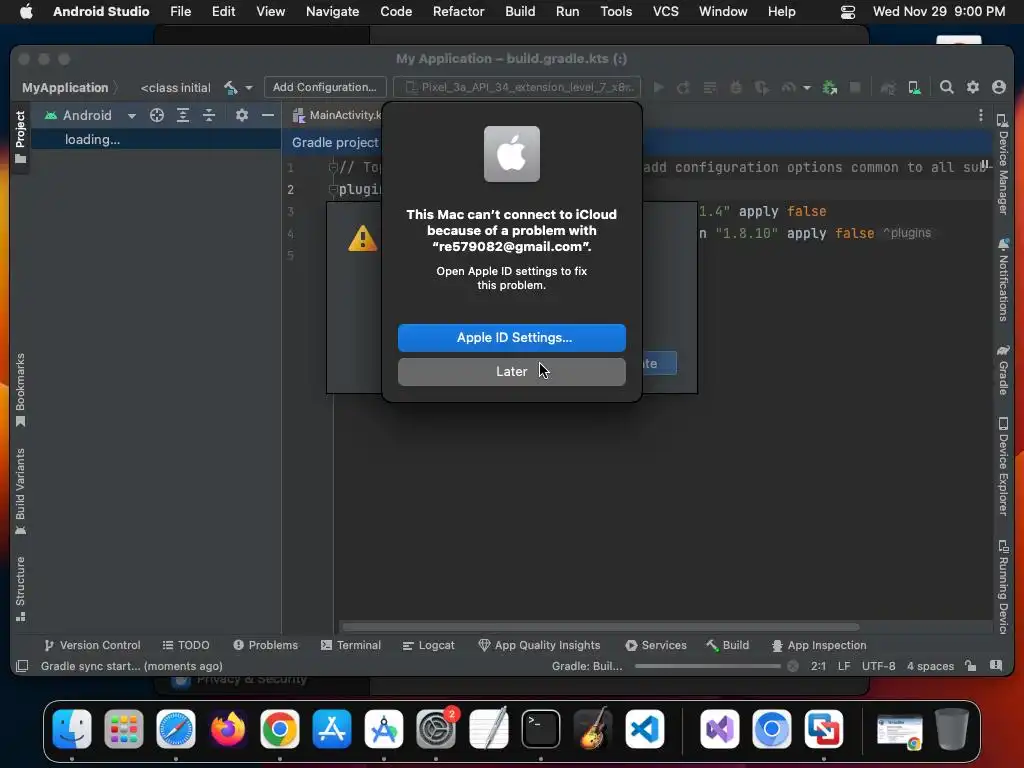
Task: Click the MyApplication breadcrumb
Action: tap(65, 88)
